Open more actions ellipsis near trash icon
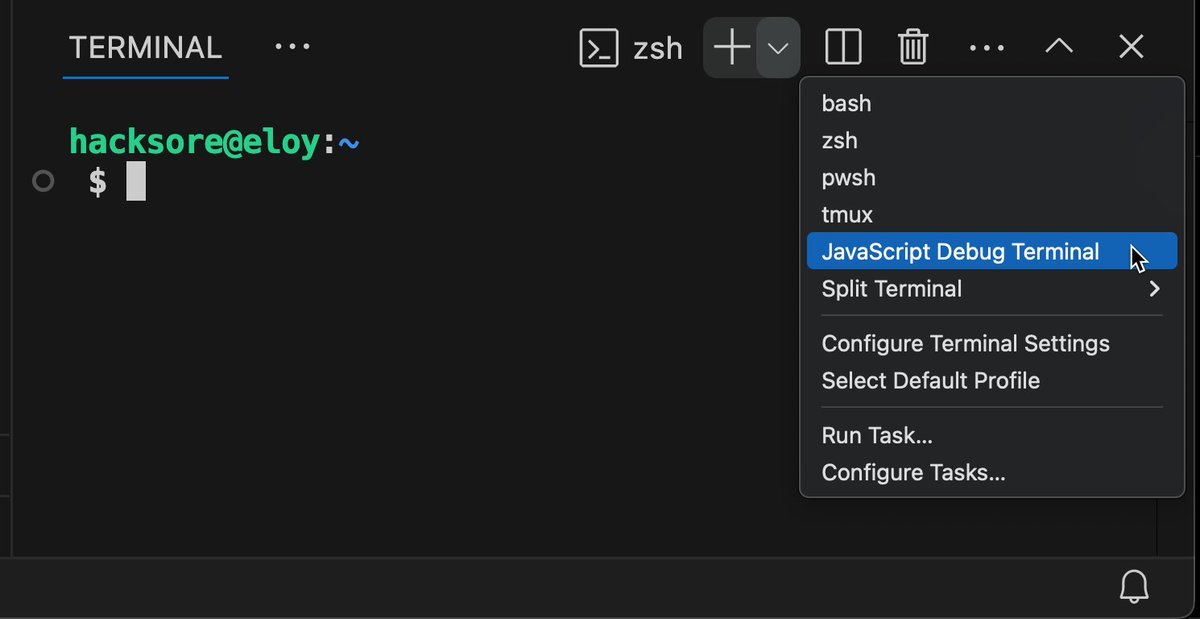The image size is (1200, 619). tap(986, 48)
